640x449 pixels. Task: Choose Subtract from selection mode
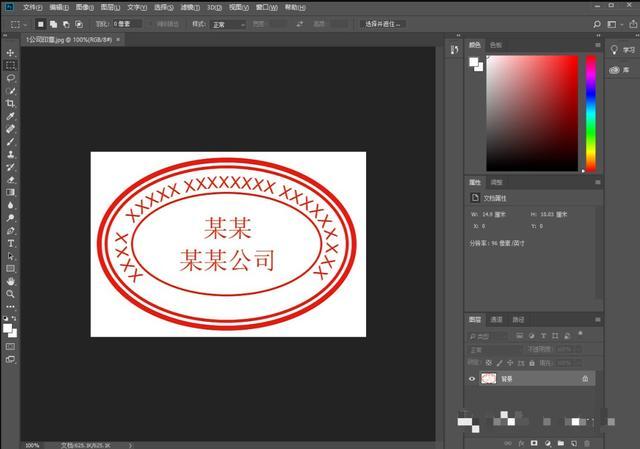(x=66, y=24)
